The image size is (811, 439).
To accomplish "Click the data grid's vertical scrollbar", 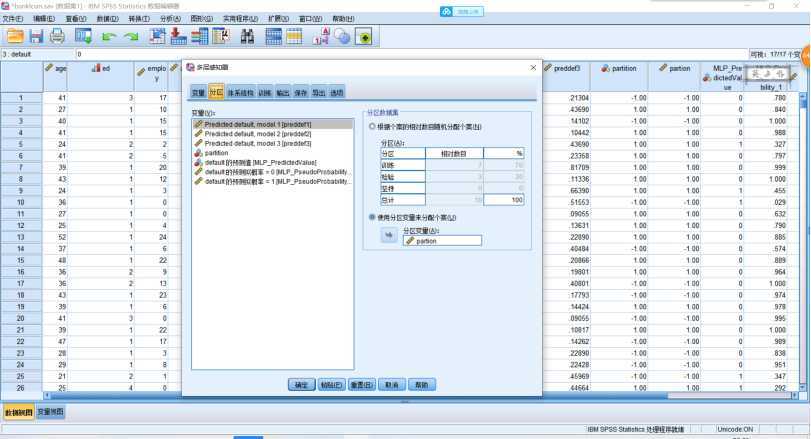I will coord(803,241).
